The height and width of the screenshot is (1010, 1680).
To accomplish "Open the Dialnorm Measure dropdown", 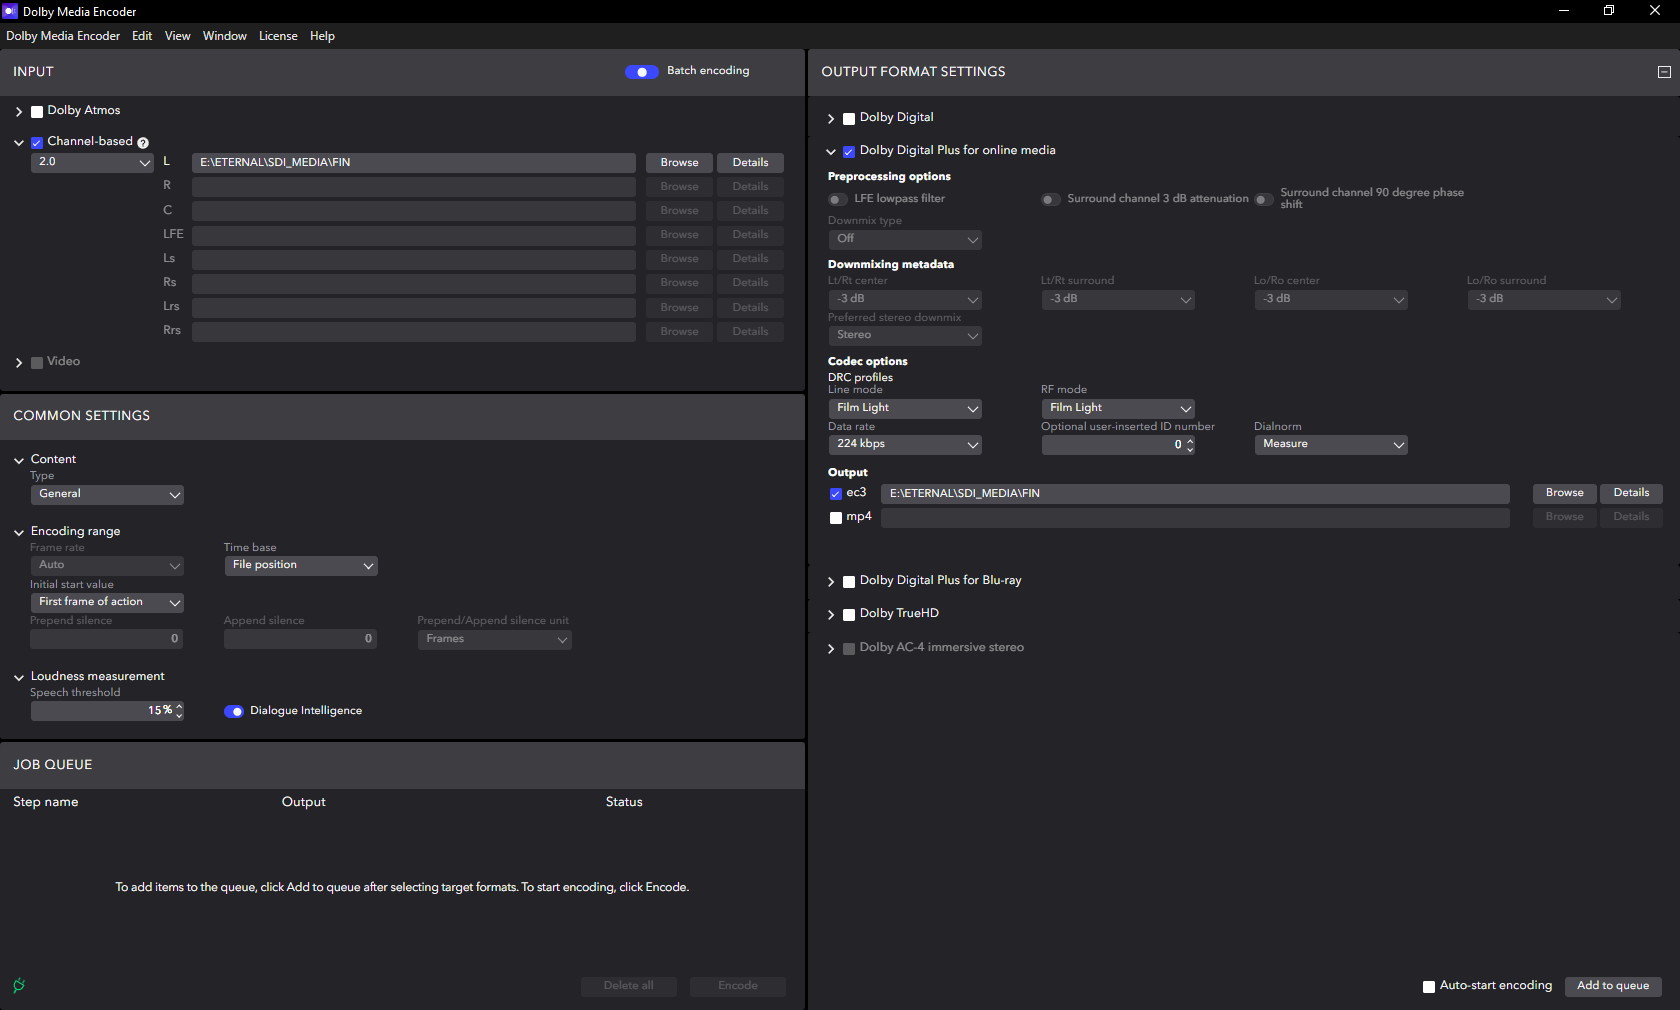I will (1330, 445).
